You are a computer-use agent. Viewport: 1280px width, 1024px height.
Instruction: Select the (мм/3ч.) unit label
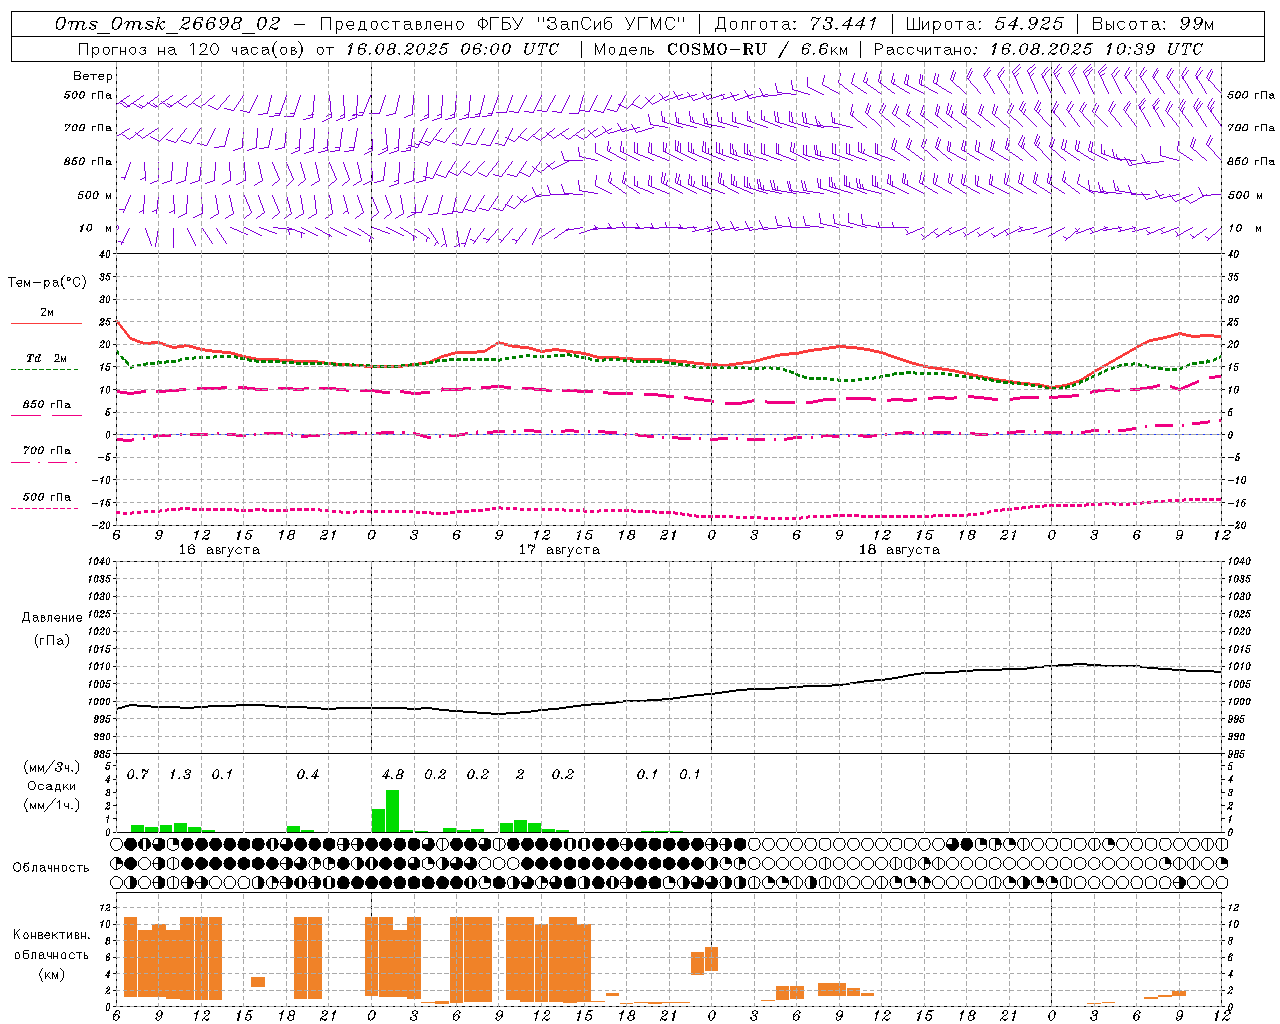(51, 767)
